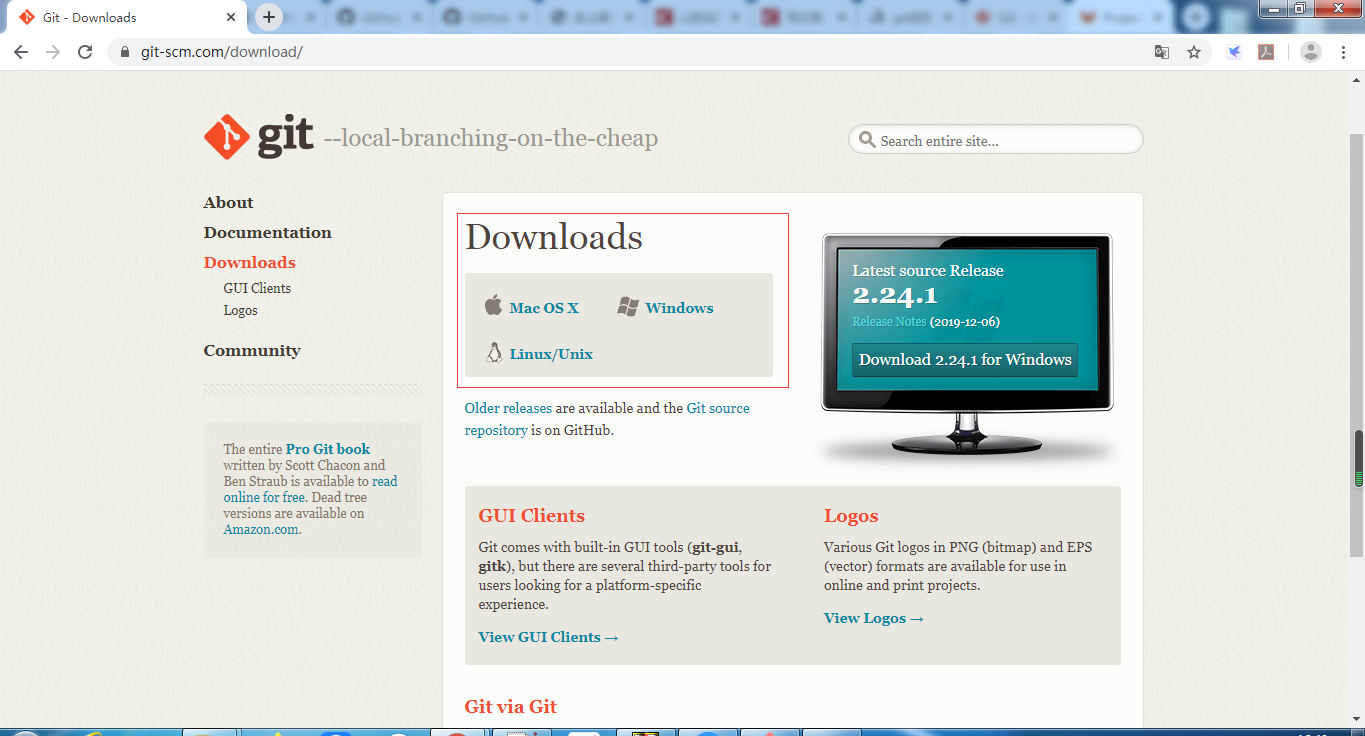The height and width of the screenshot is (736, 1365).
Task: Reload the page with the refresh icon
Action: tap(85, 52)
